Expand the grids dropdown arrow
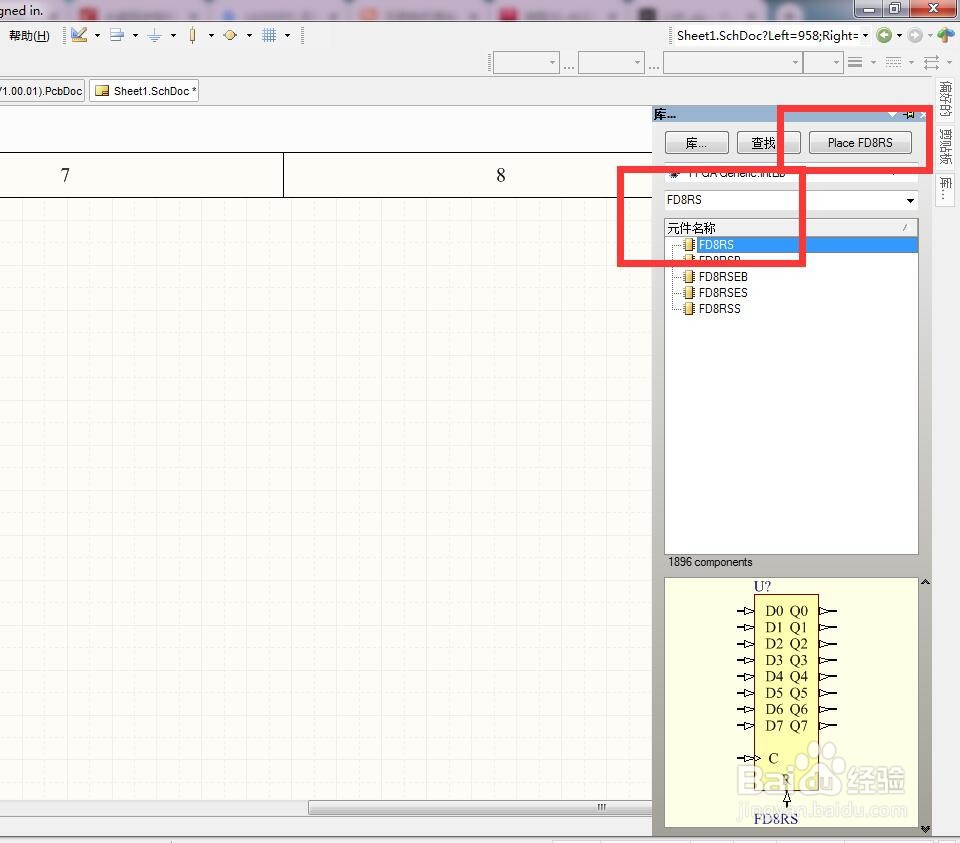This screenshot has width=960, height=843. 287,36
